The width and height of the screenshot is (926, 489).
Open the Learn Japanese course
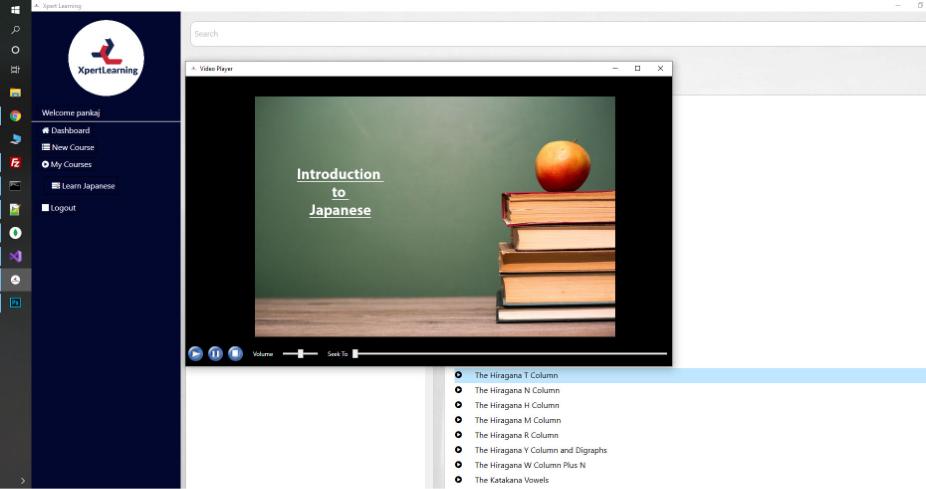tap(88, 186)
